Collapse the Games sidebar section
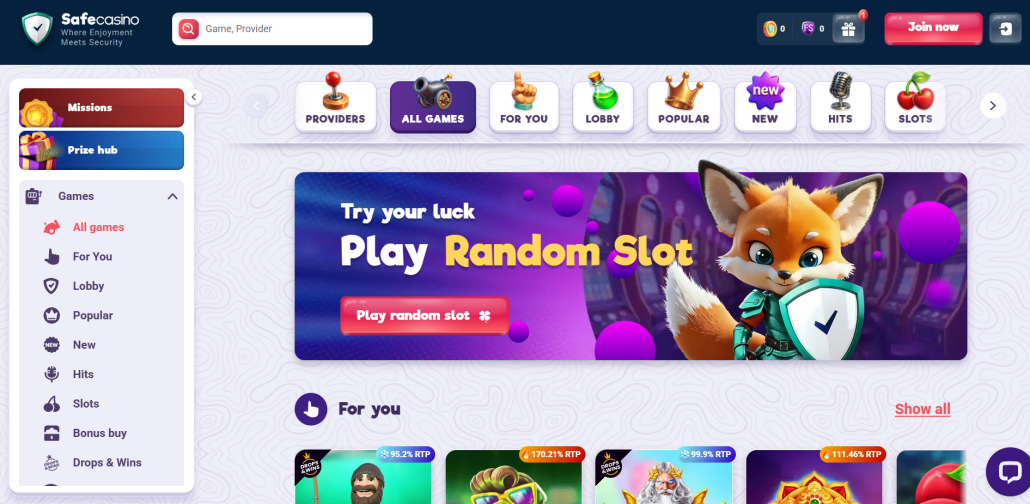 click(172, 196)
